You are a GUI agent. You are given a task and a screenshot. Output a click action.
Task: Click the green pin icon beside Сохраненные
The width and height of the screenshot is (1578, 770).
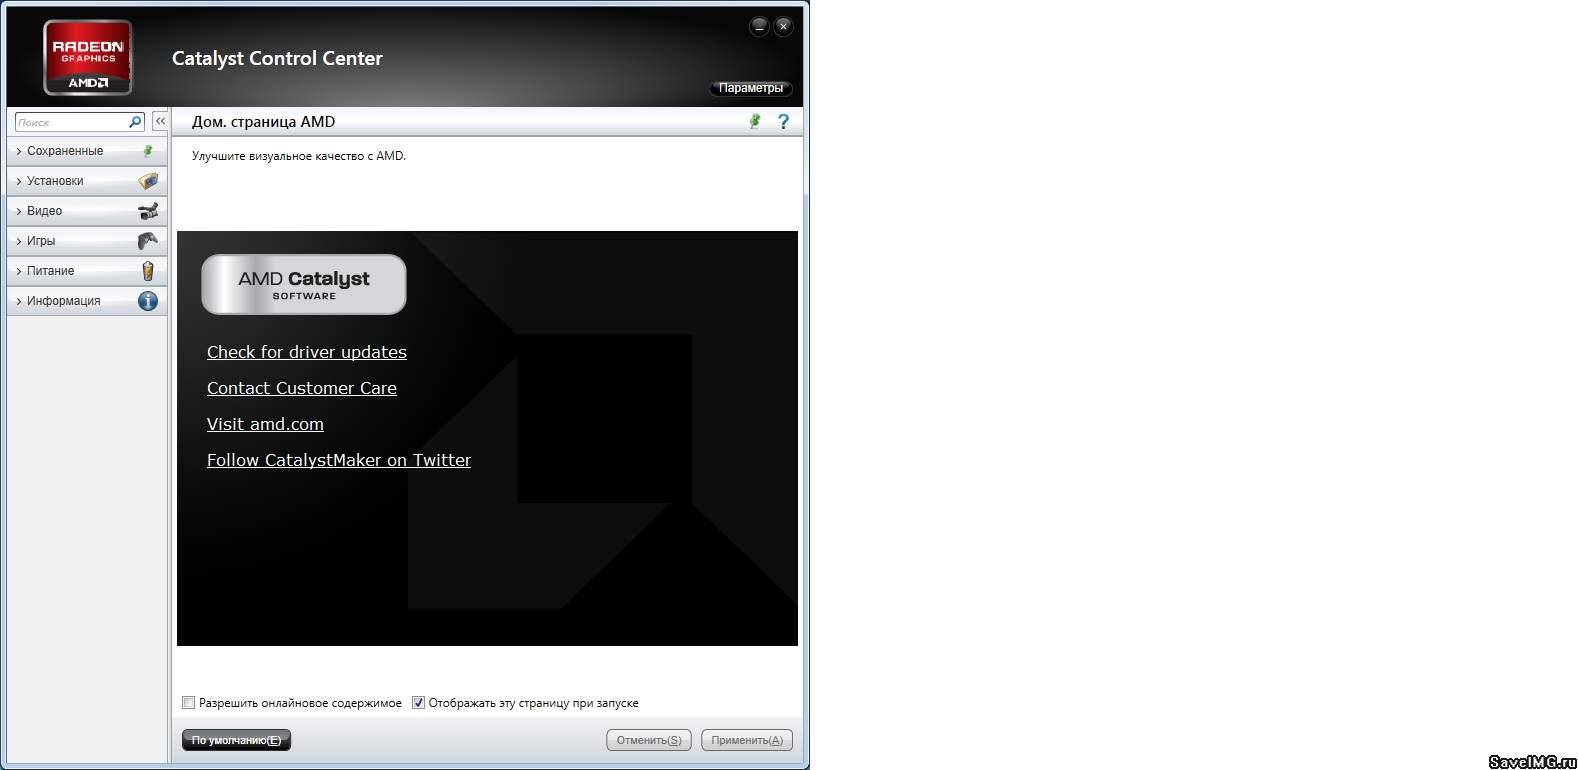(148, 151)
